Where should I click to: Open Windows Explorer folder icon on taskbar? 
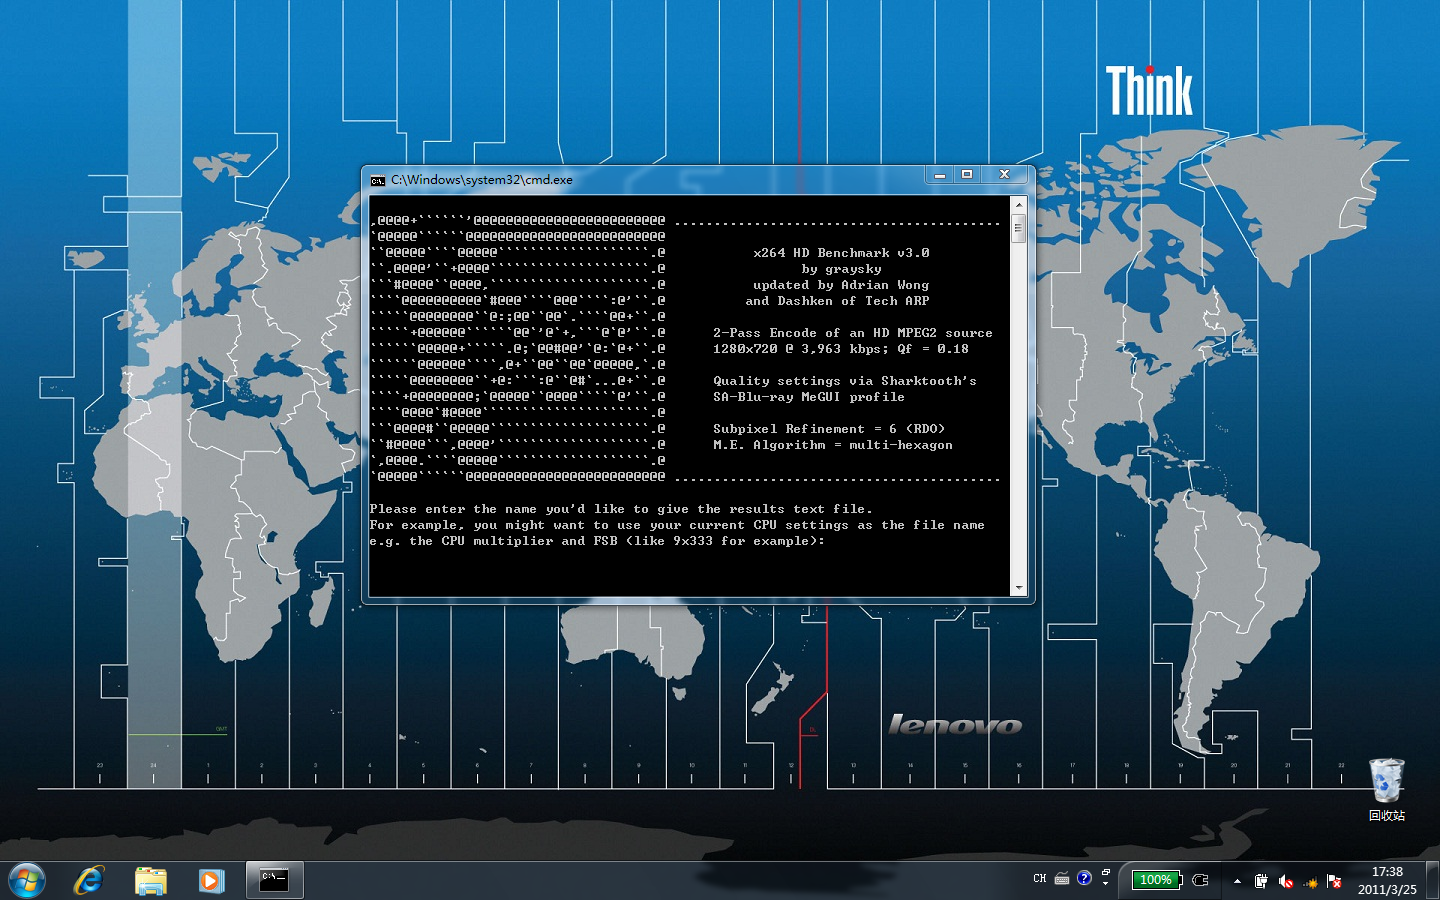[151, 881]
